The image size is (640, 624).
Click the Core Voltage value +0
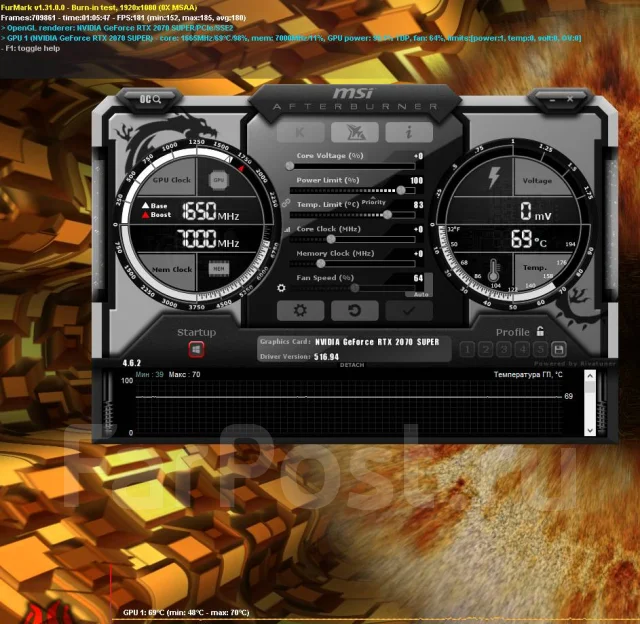pos(418,156)
